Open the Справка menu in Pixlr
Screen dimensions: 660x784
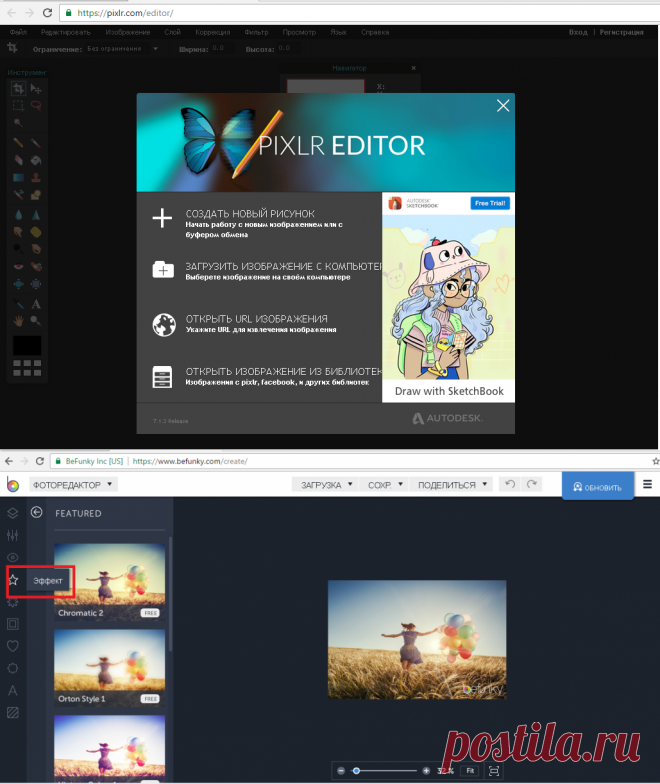[375, 32]
